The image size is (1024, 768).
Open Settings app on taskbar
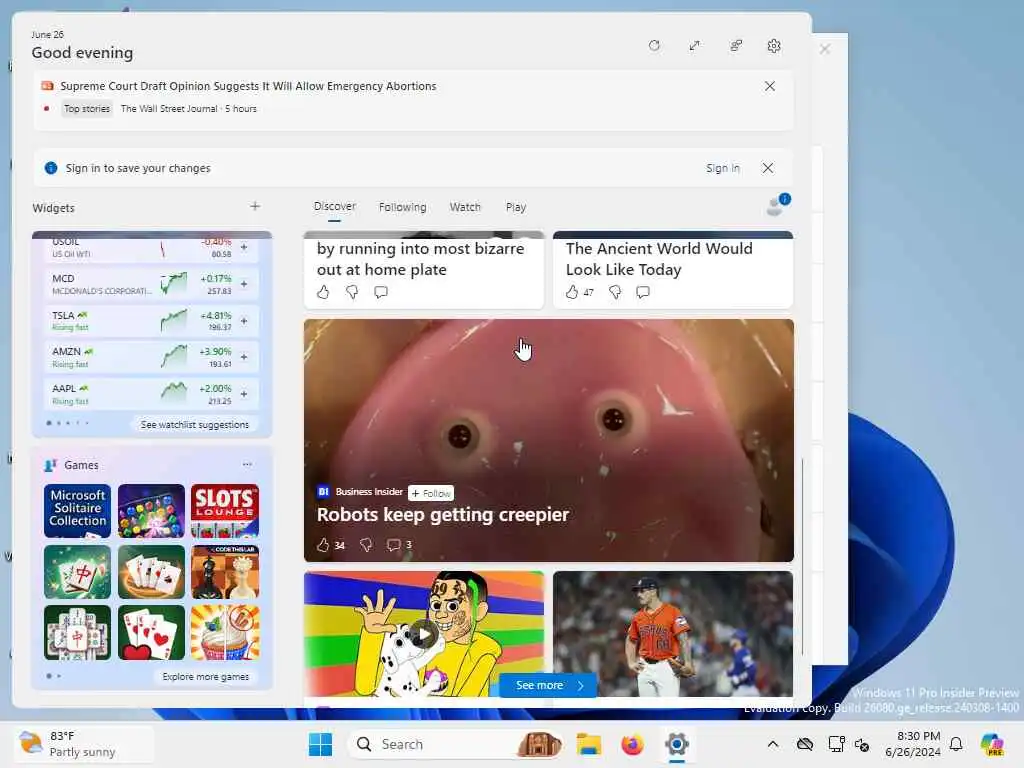tap(677, 744)
